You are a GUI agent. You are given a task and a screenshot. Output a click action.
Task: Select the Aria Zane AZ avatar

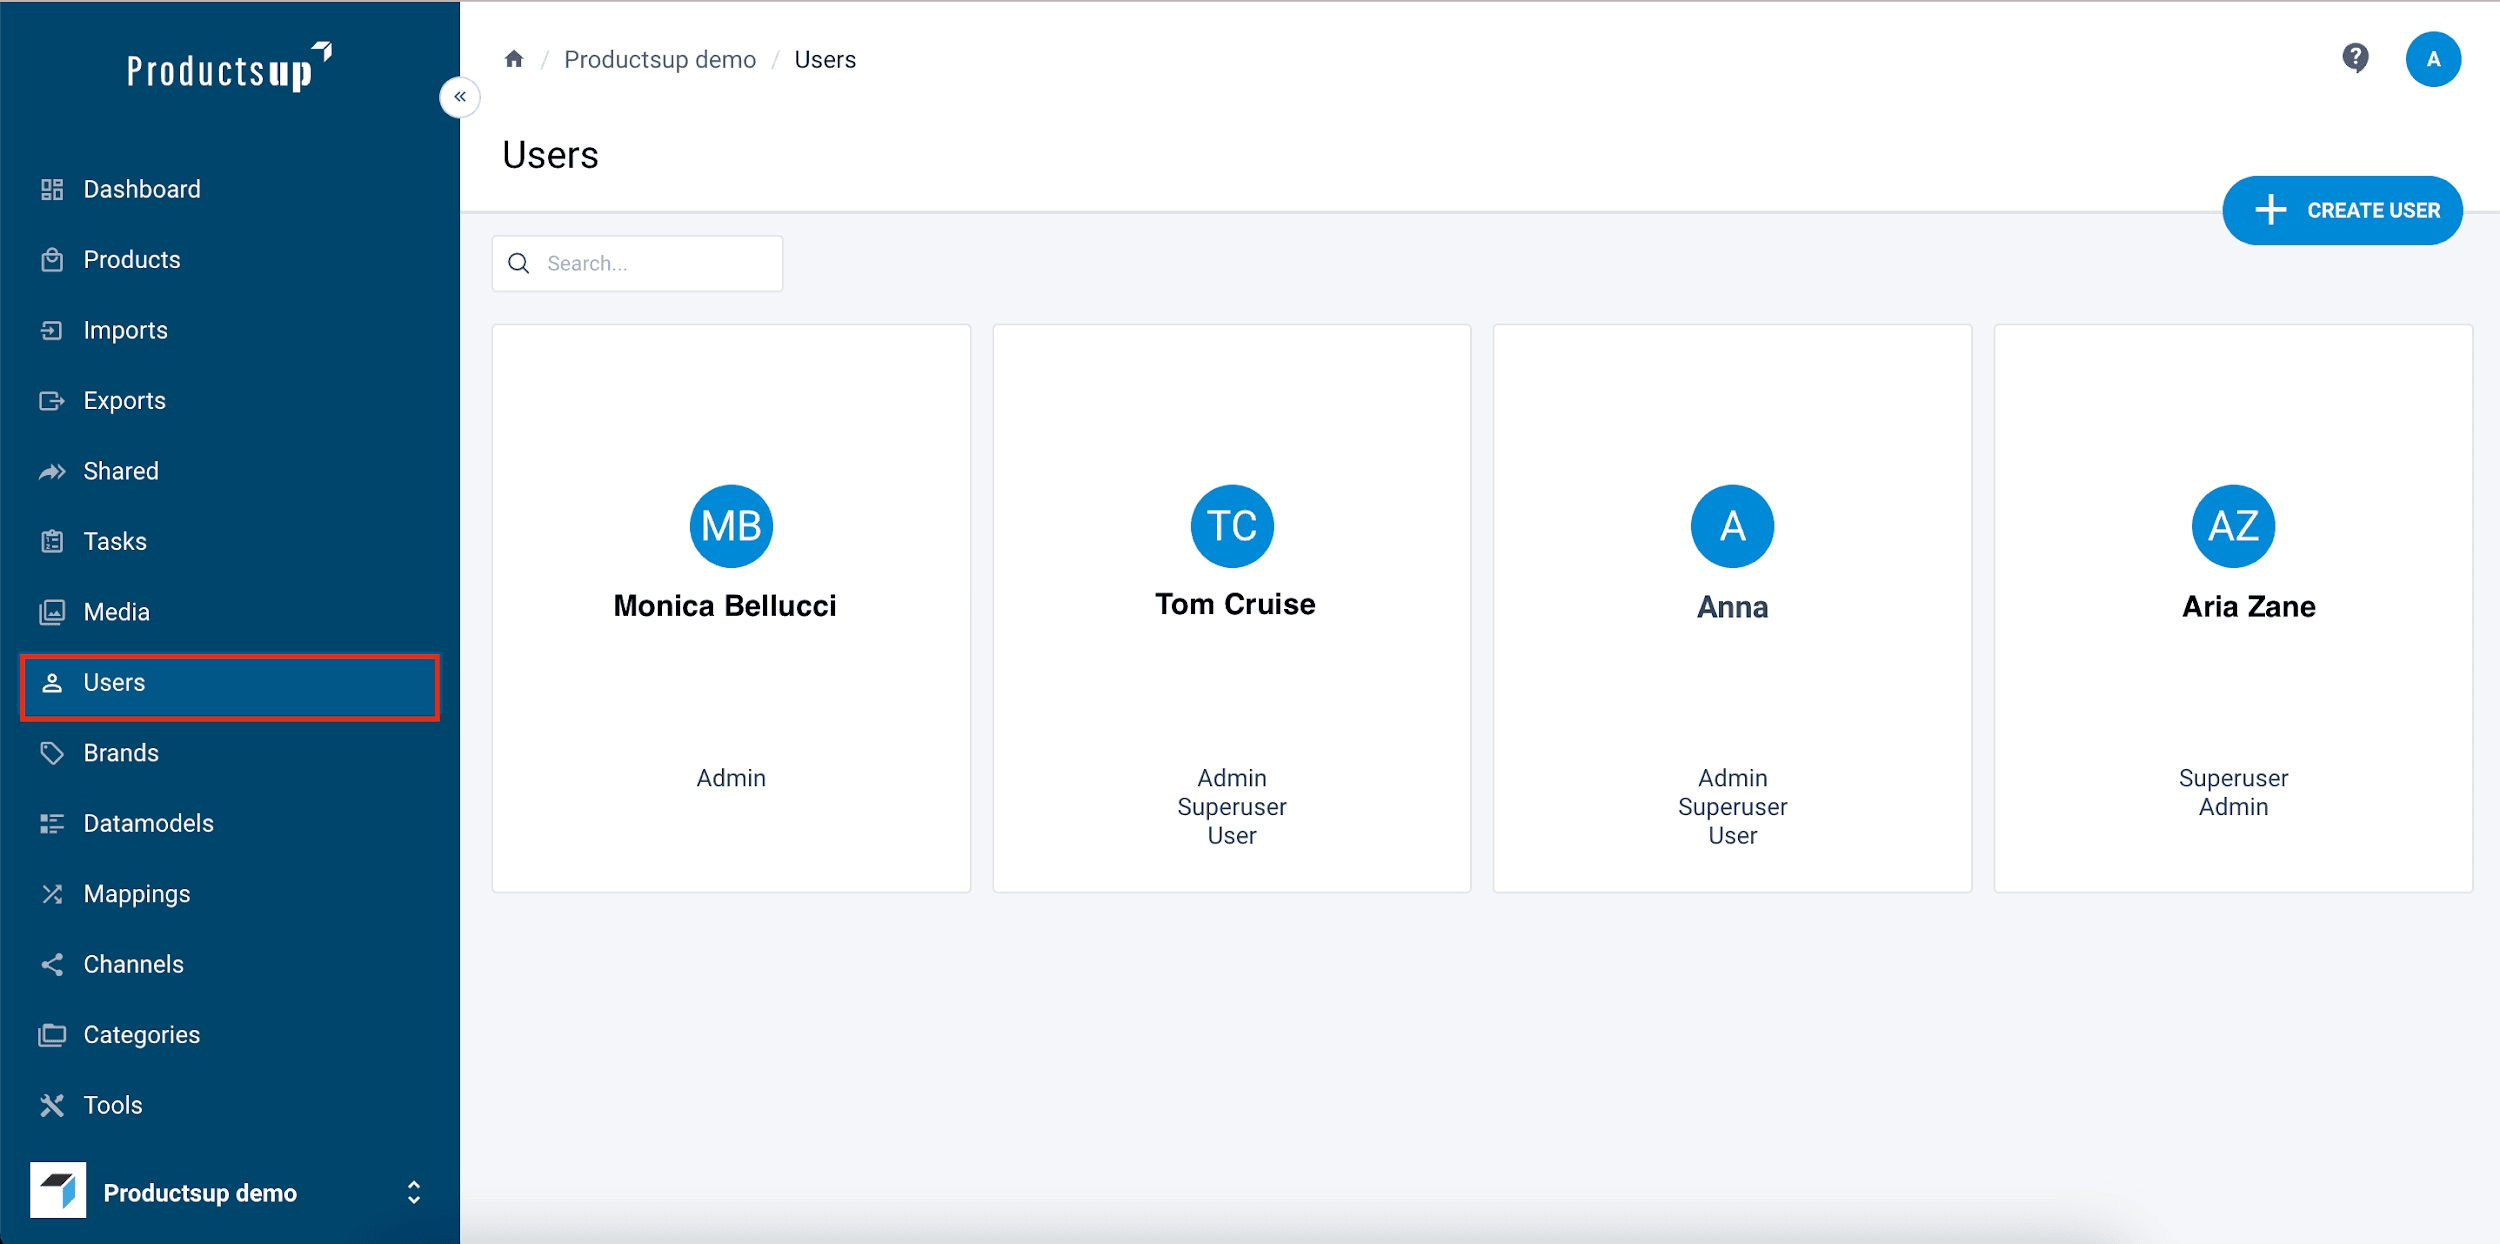[2232, 526]
